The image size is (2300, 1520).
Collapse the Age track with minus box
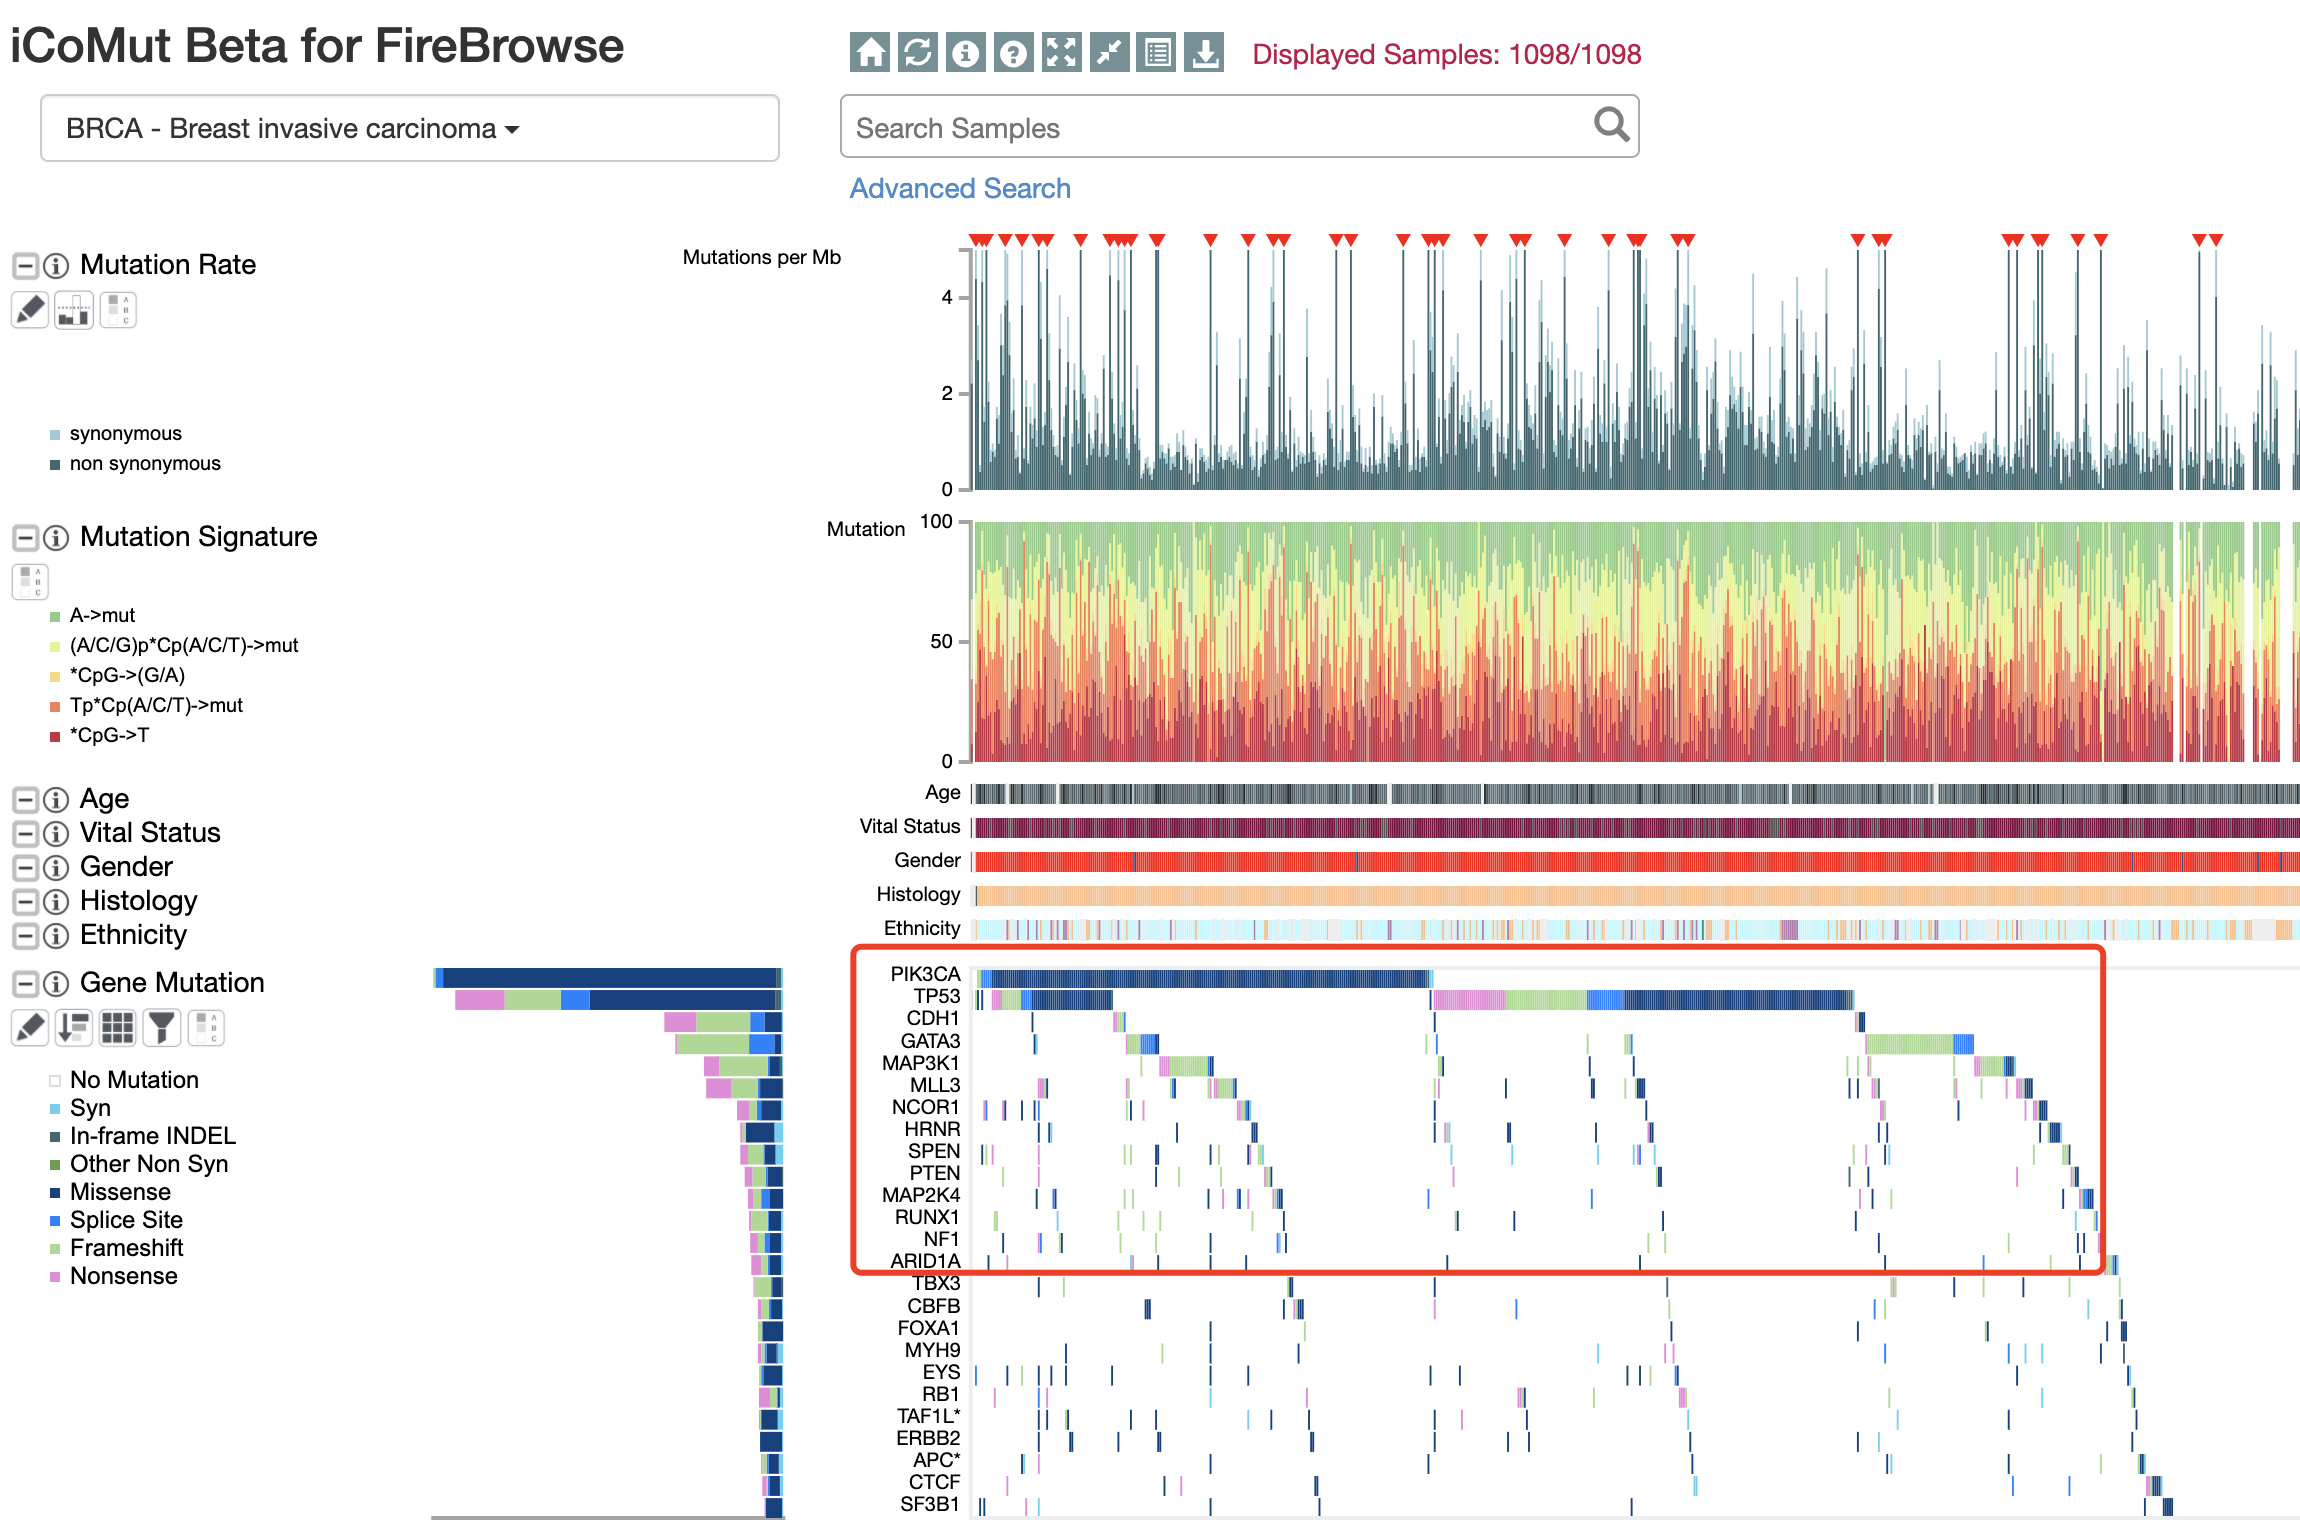pyautogui.click(x=25, y=800)
